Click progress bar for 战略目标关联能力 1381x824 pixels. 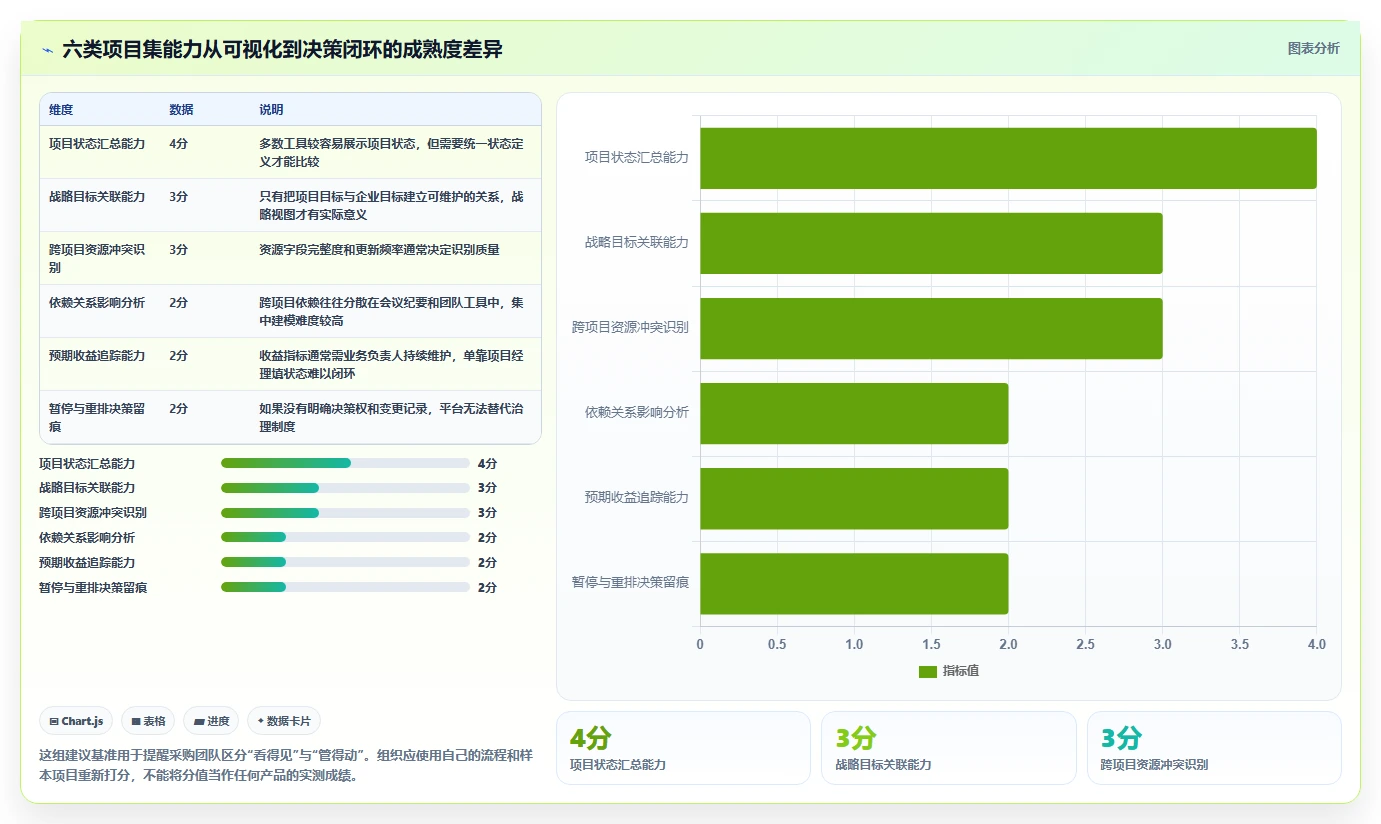pos(345,488)
